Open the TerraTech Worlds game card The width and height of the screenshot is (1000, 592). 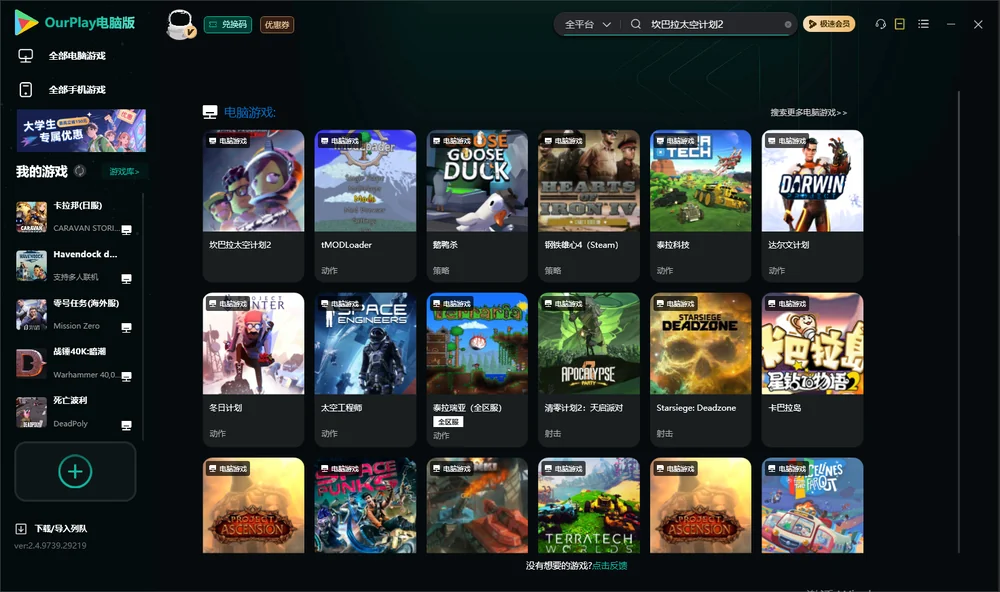589,505
